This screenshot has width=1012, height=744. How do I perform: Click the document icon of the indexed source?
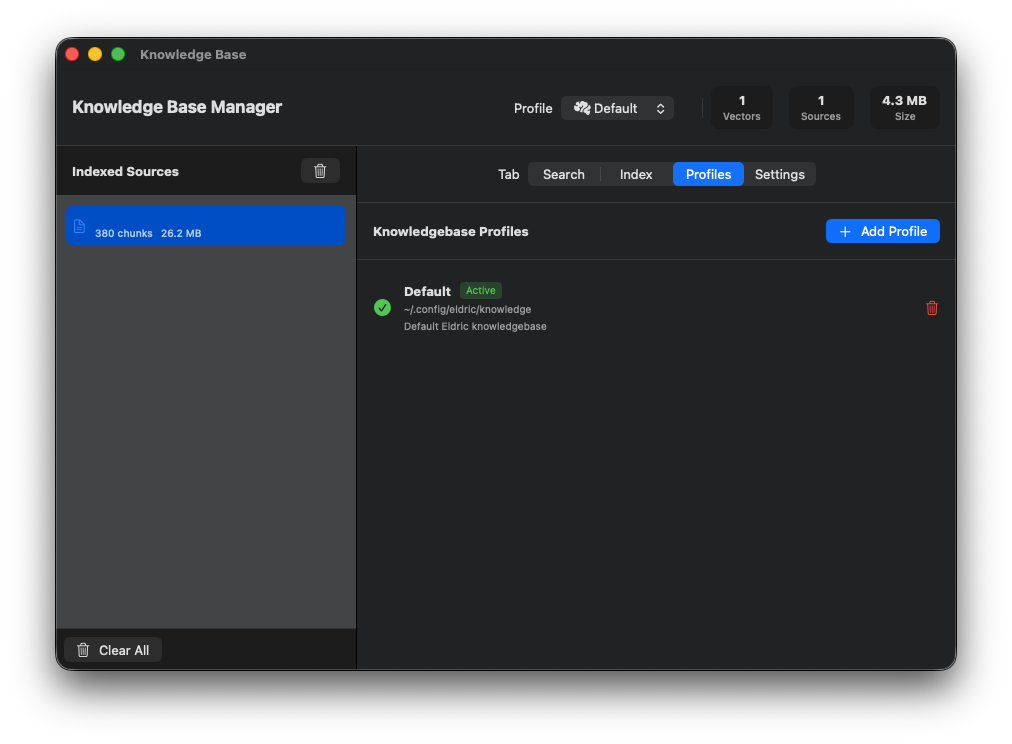80,226
